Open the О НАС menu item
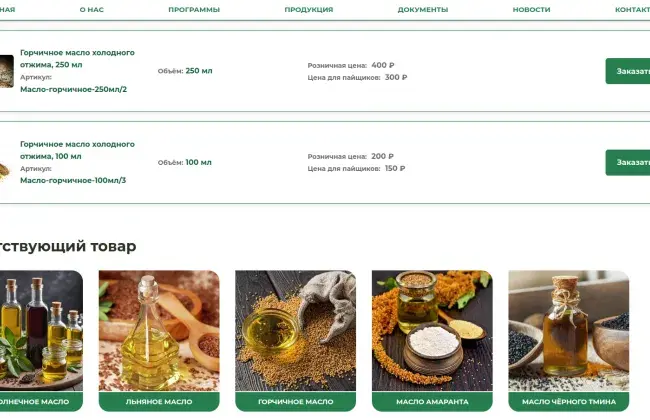The height and width of the screenshot is (420, 650). tap(92, 10)
